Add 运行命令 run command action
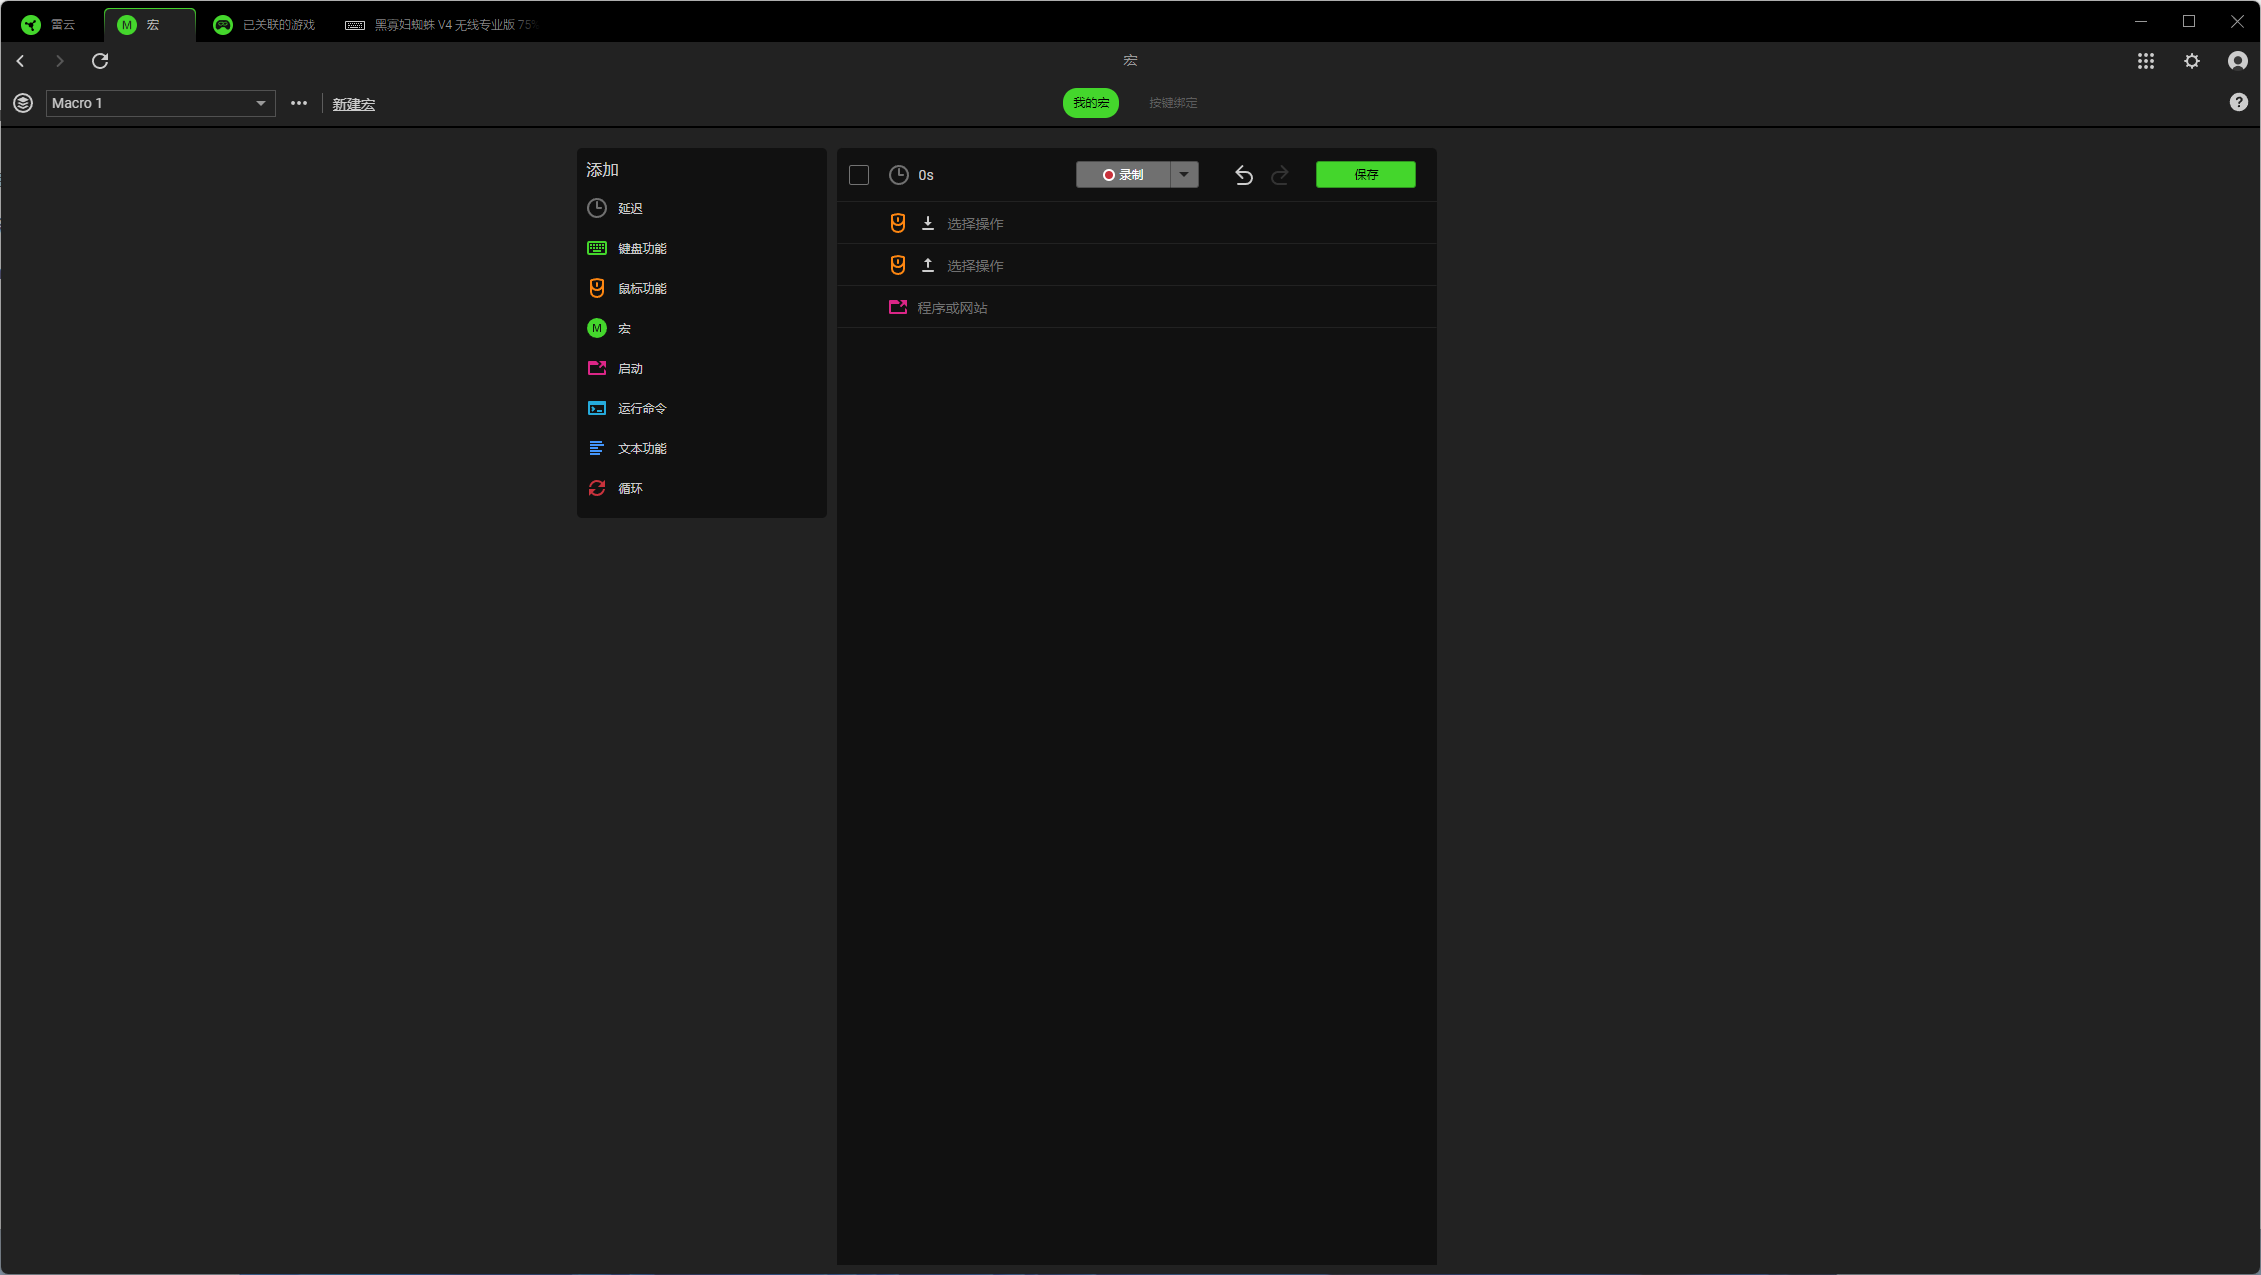 click(641, 408)
